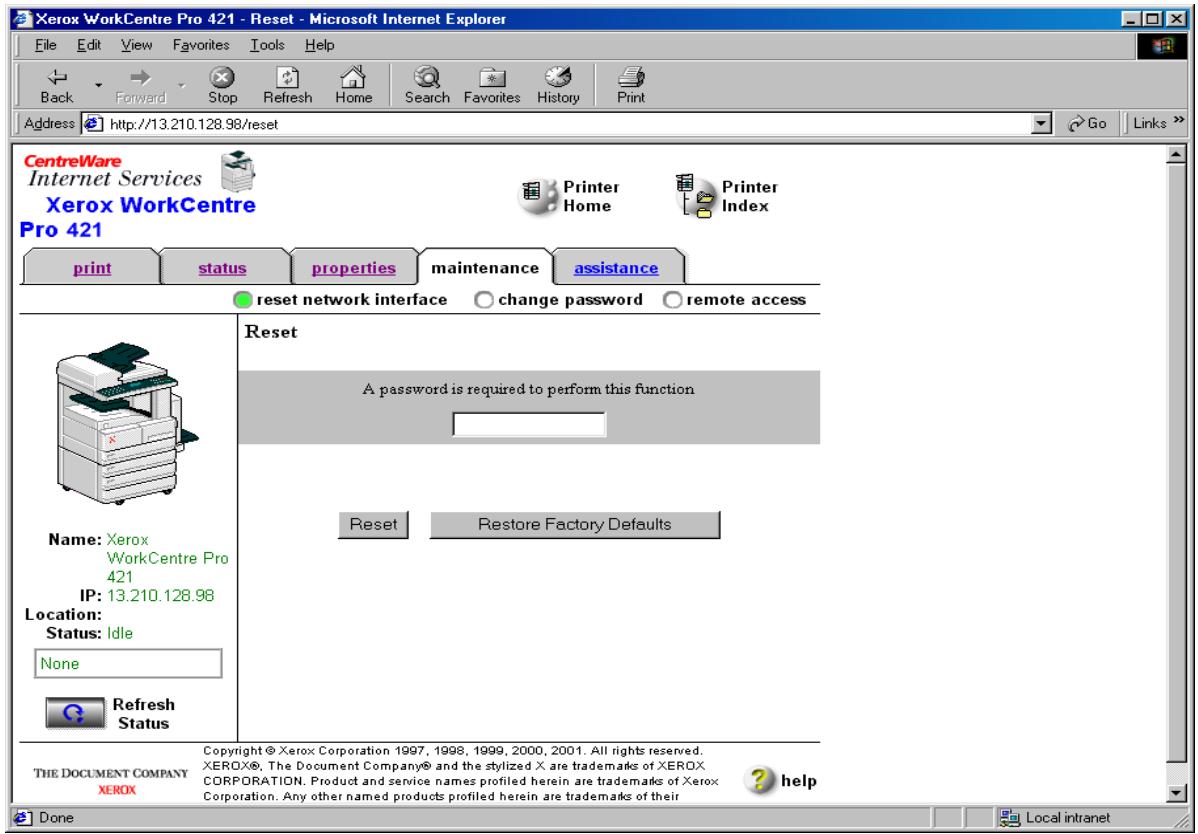Click the Go button beside address bar
Image resolution: width=1198 pixels, height=834 pixels.
pos(1087,123)
